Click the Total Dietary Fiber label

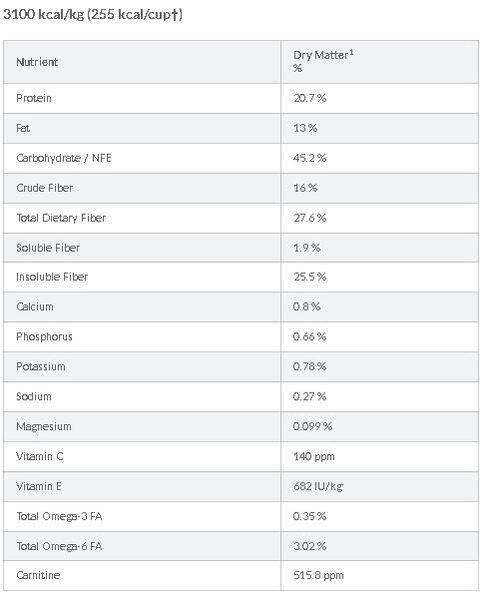[x=61, y=218]
